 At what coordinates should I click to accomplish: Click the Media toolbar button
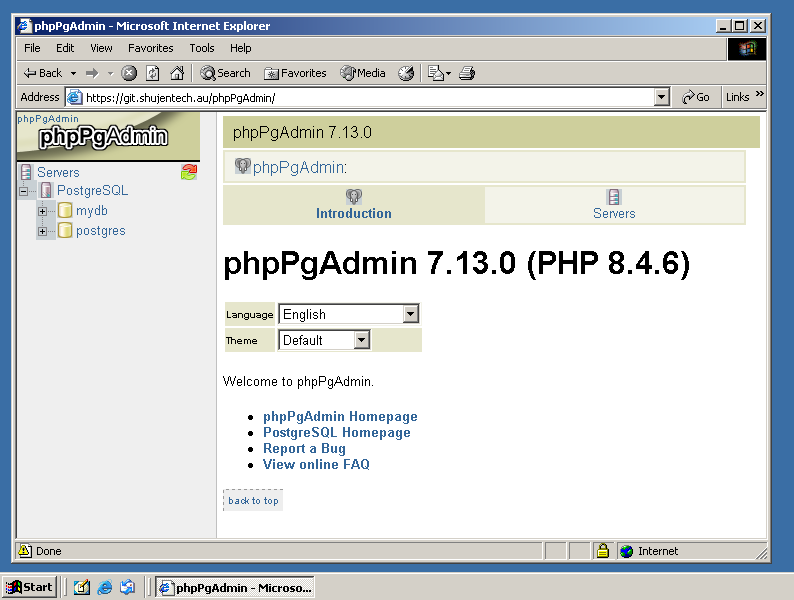(363, 73)
